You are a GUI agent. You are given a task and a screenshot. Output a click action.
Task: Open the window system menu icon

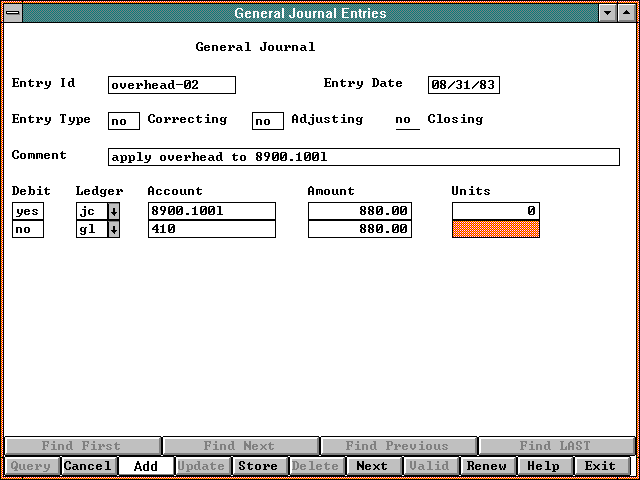point(12,13)
